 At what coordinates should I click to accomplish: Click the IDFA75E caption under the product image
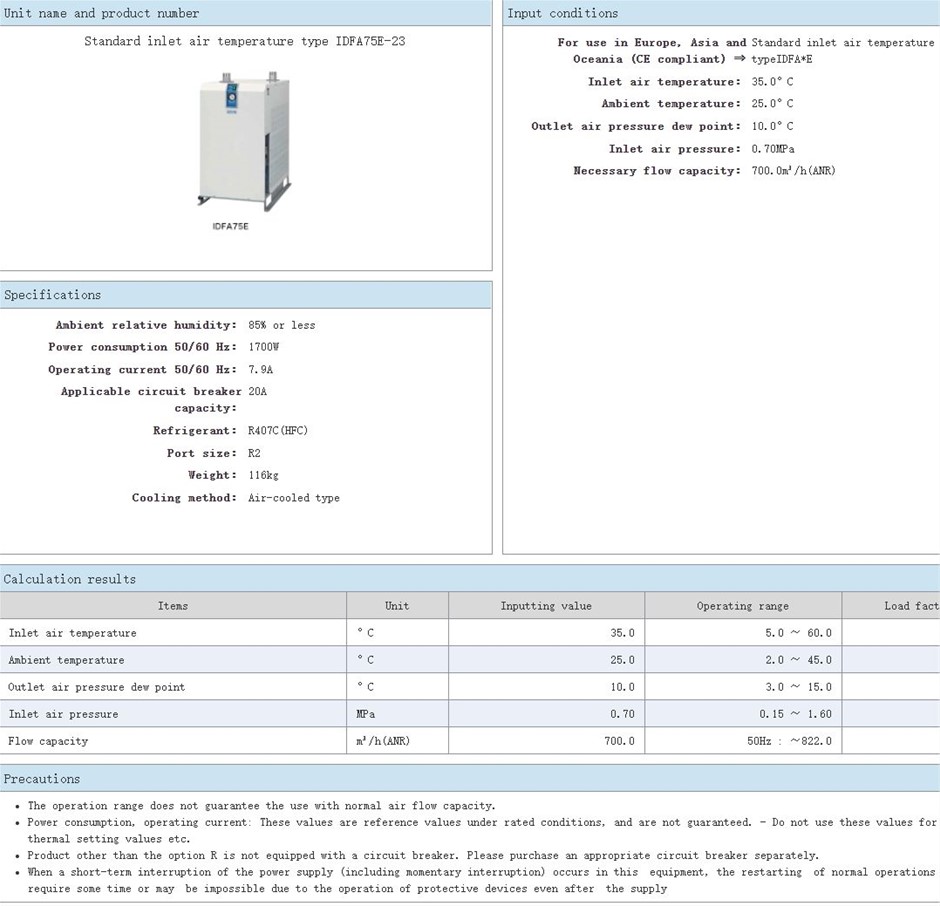[230, 227]
